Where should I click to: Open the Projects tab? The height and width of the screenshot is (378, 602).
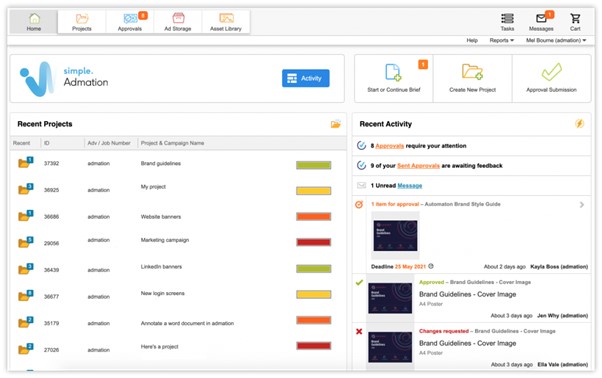click(82, 22)
